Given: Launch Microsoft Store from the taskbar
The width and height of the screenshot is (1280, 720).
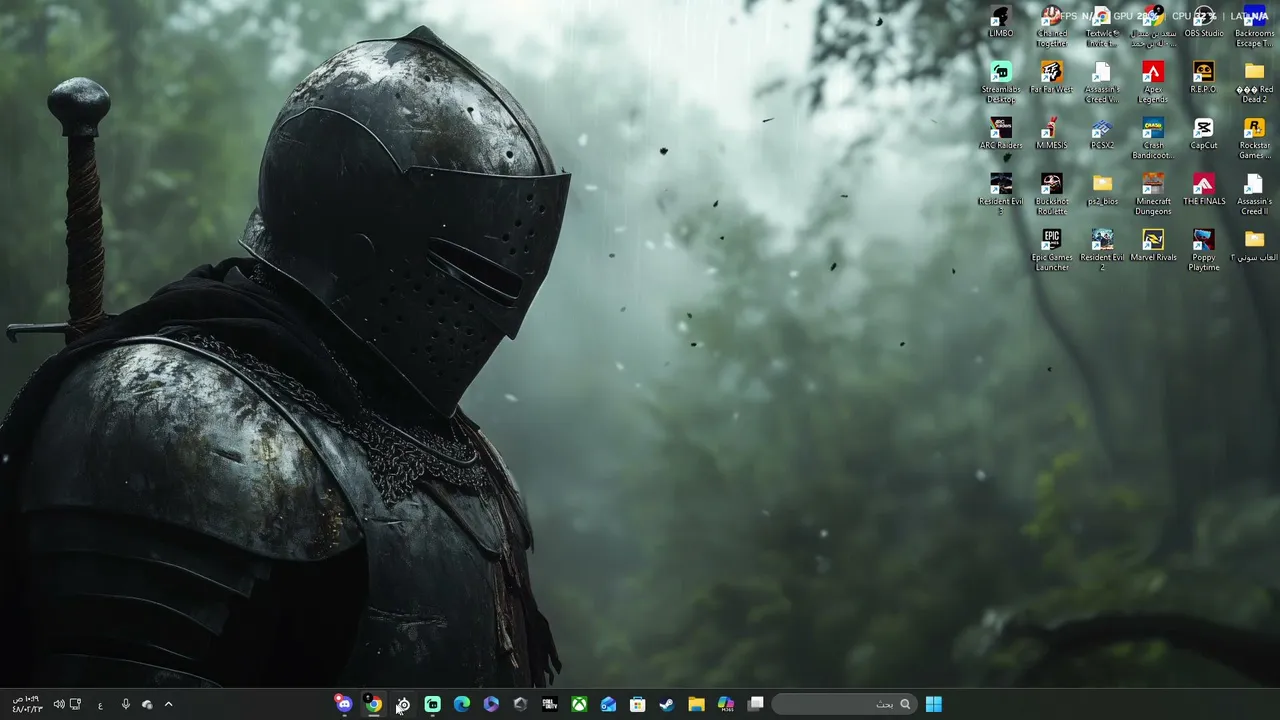Looking at the screenshot, I should coord(637,704).
